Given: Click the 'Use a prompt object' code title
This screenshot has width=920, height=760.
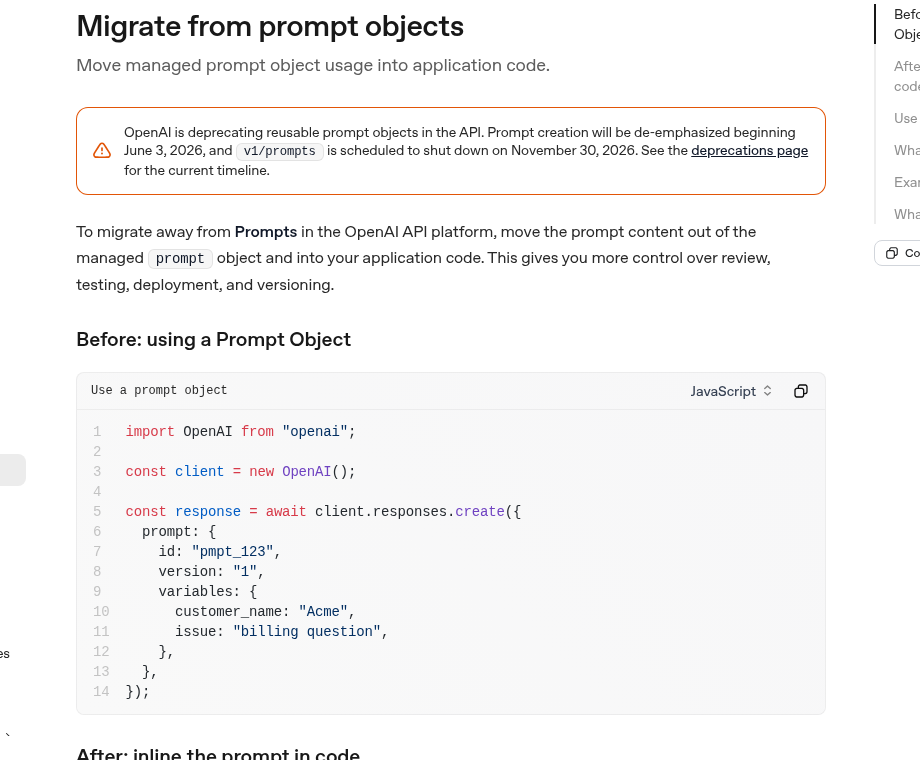Looking at the screenshot, I should click(159, 390).
